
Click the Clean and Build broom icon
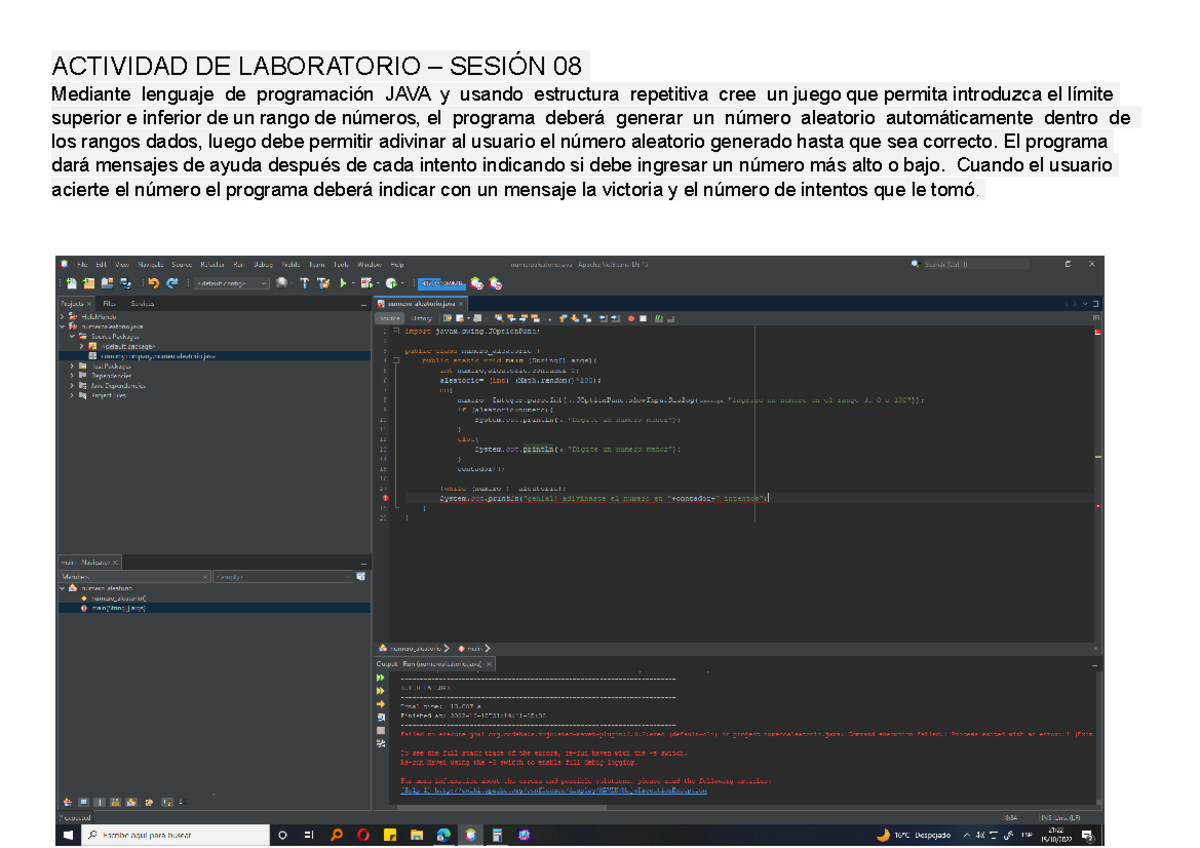click(x=323, y=283)
